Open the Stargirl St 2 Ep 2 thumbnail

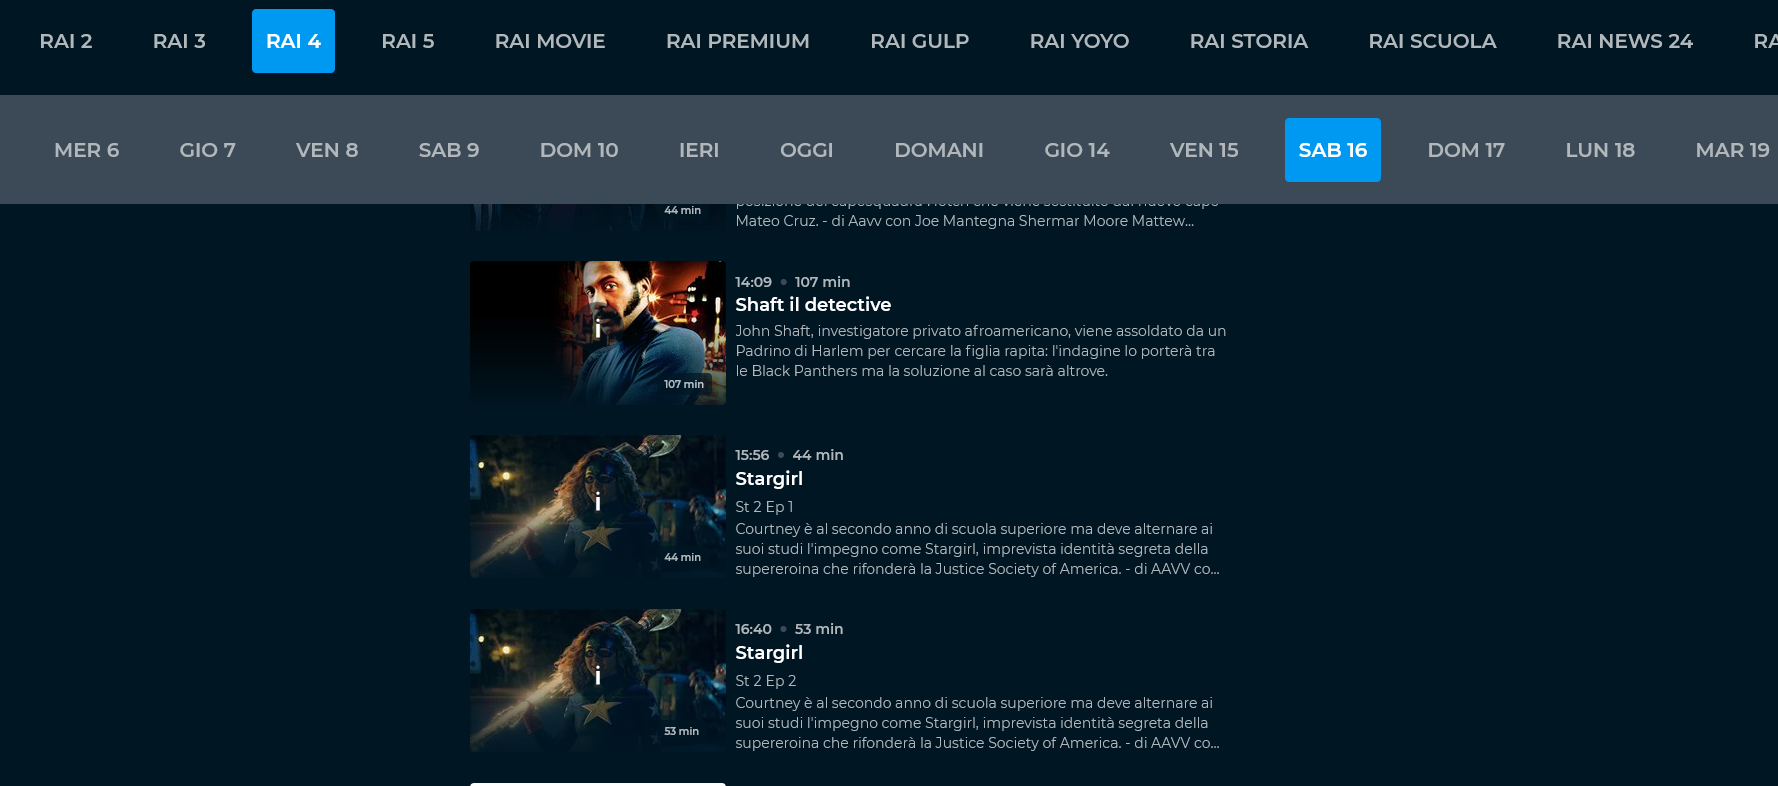click(x=598, y=681)
